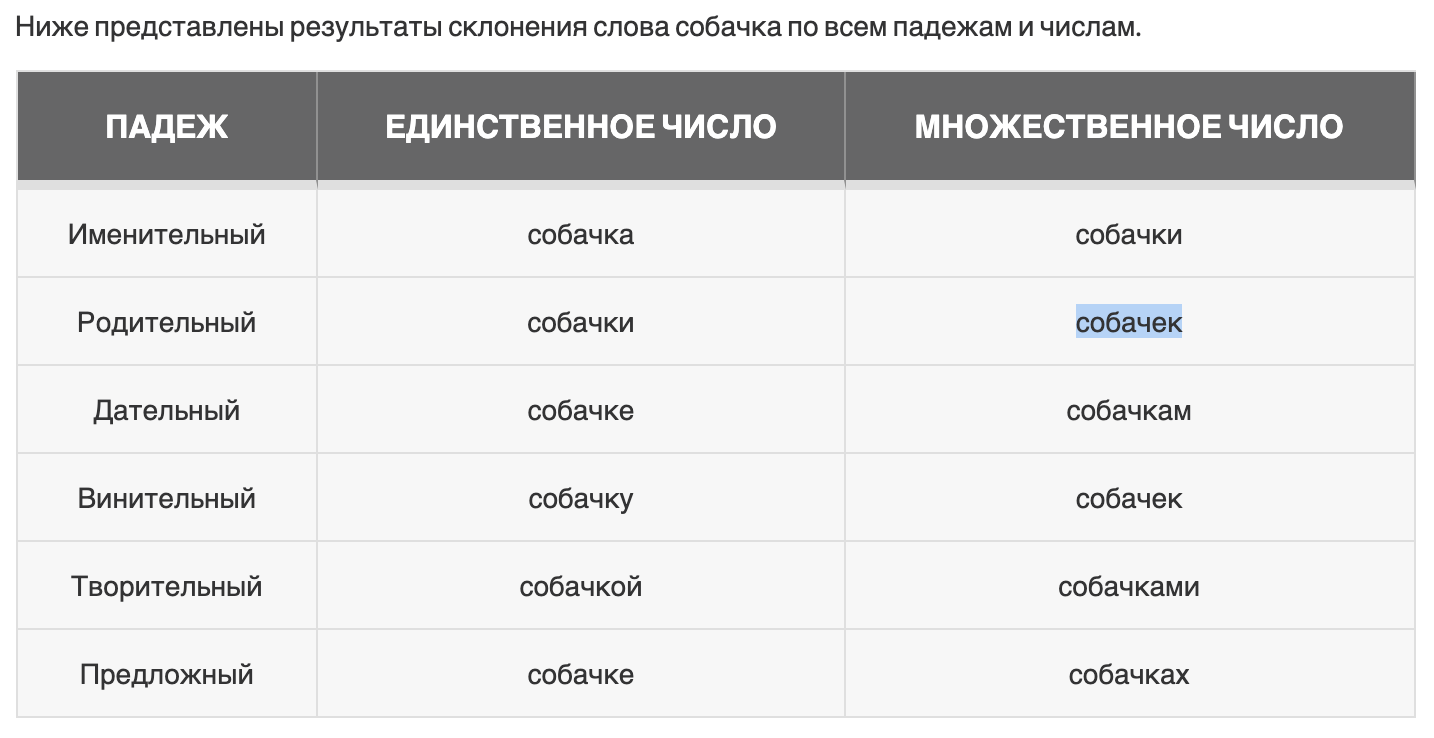Click the genitive singular собачки cell

[580, 323]
